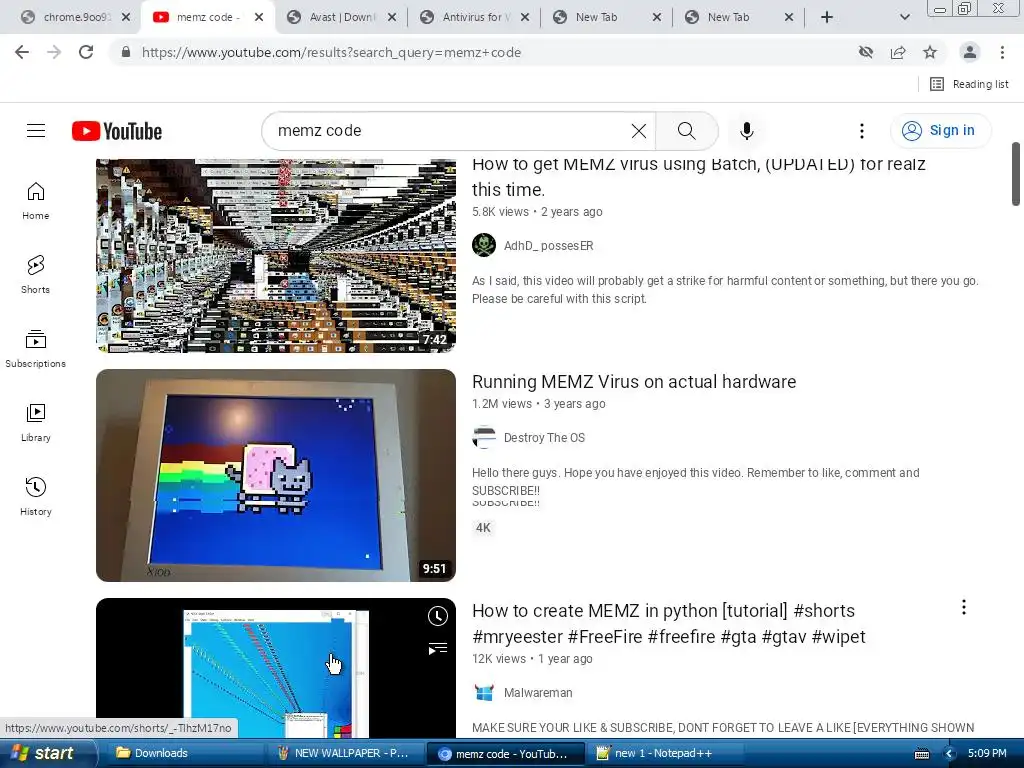Click the crossed-out eye icon in address bar
Screen dimensions: 1024x768
pos(866,52)
